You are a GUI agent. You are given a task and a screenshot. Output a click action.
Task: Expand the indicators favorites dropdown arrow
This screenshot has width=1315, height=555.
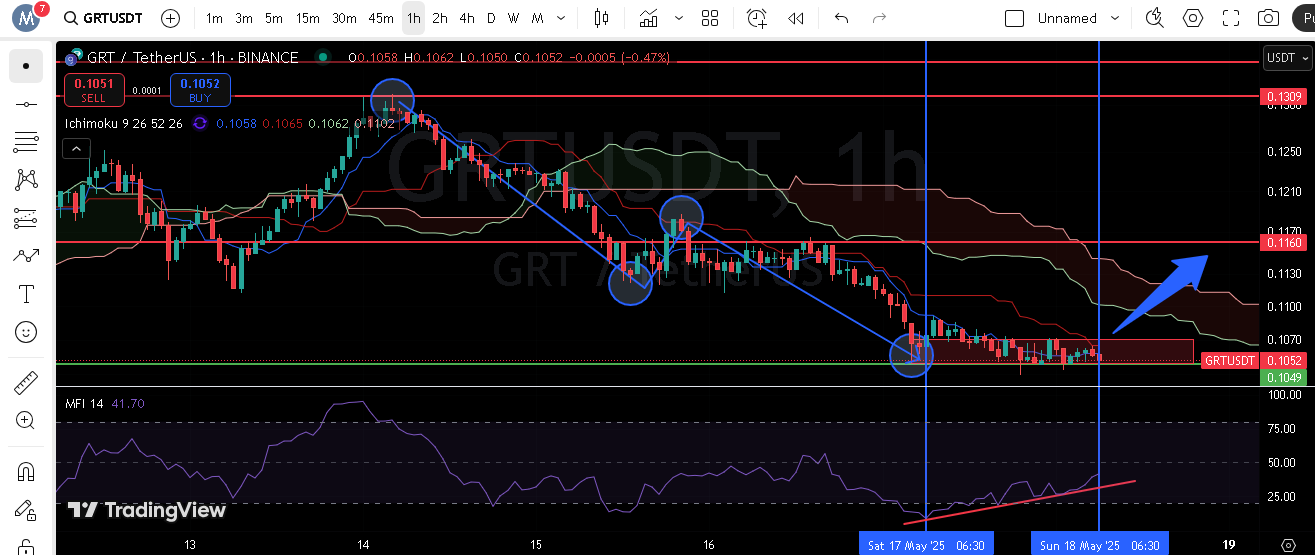[x=680, y=18]
